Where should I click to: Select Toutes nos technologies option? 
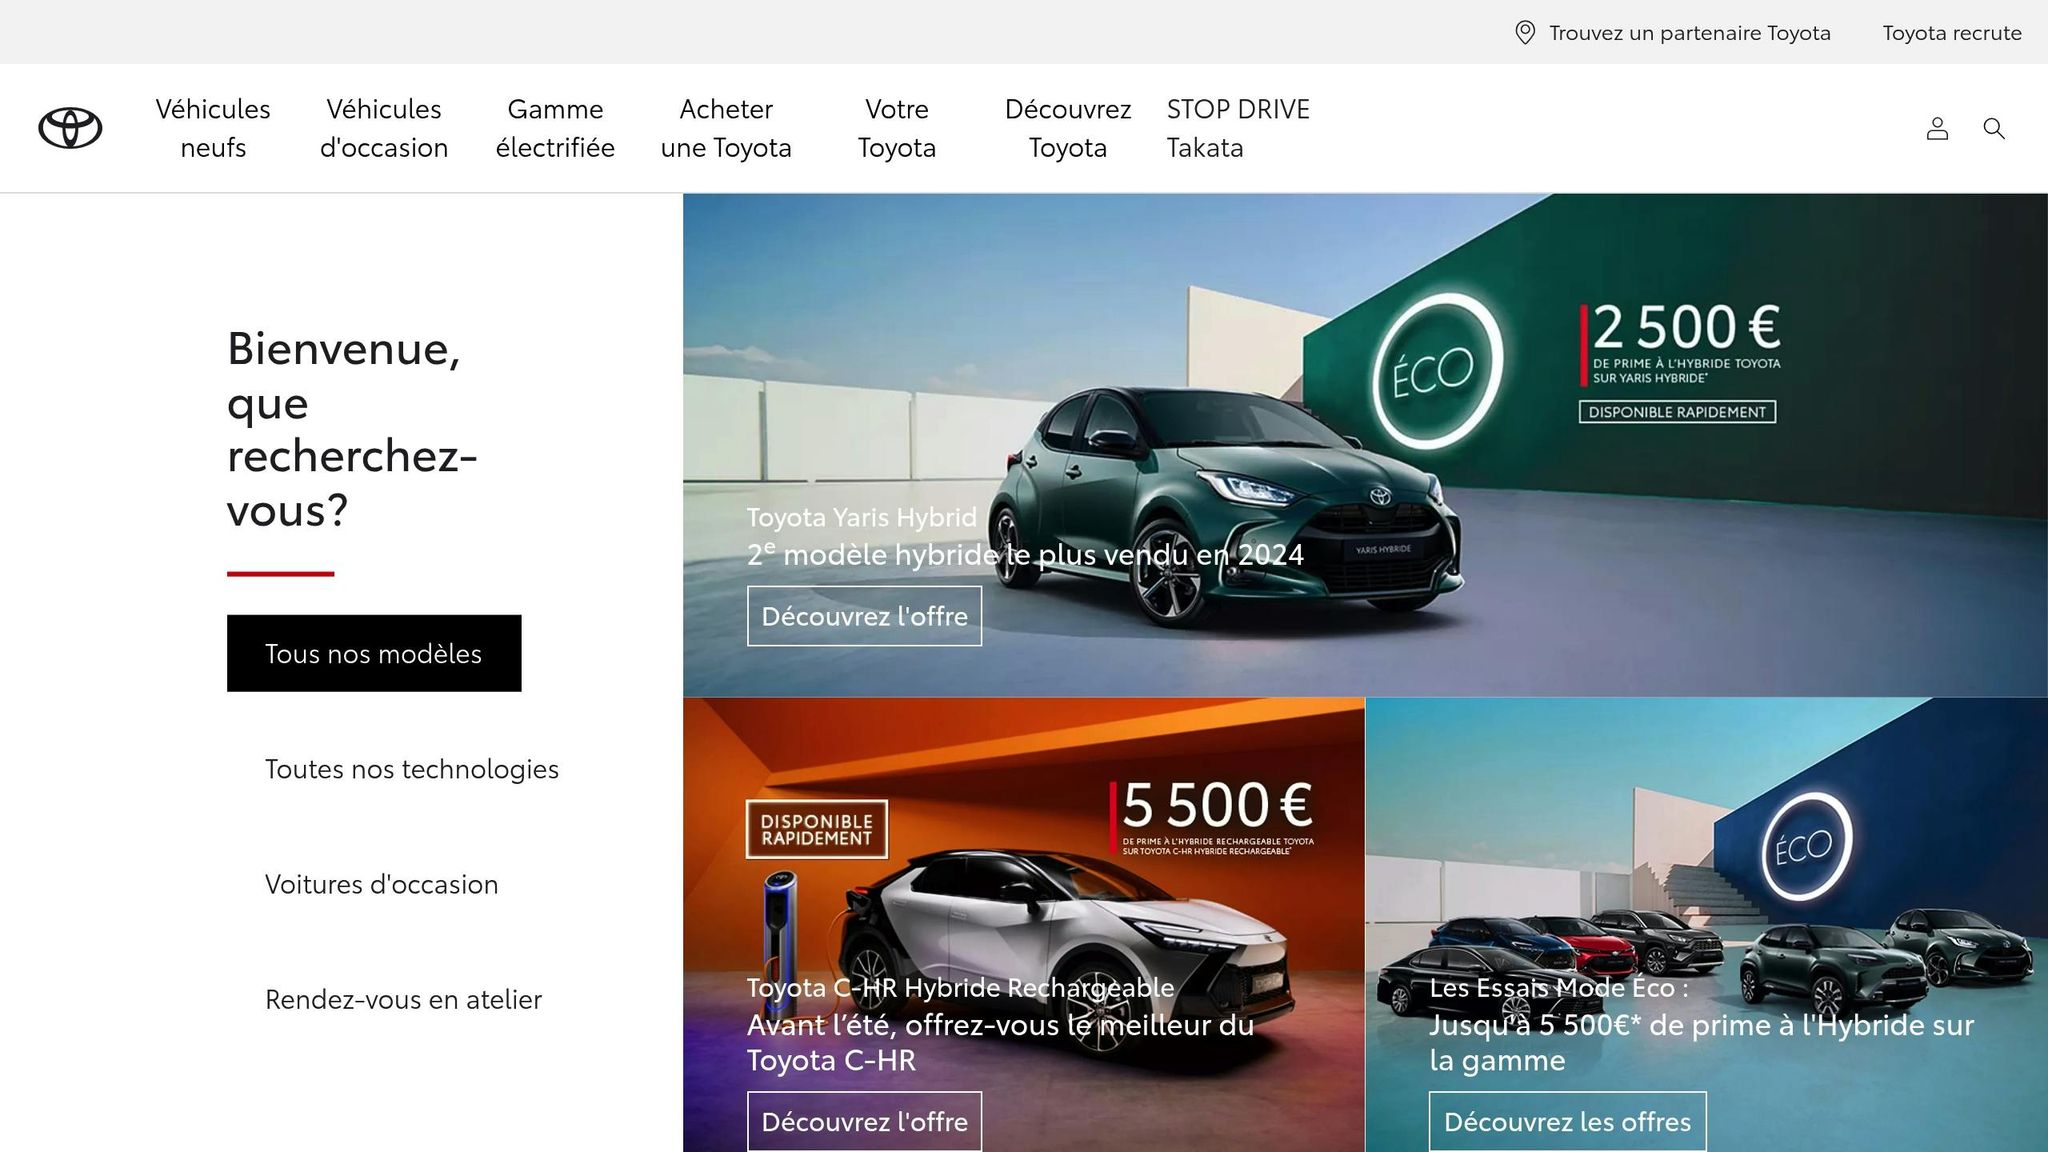[x=412, y=768]
